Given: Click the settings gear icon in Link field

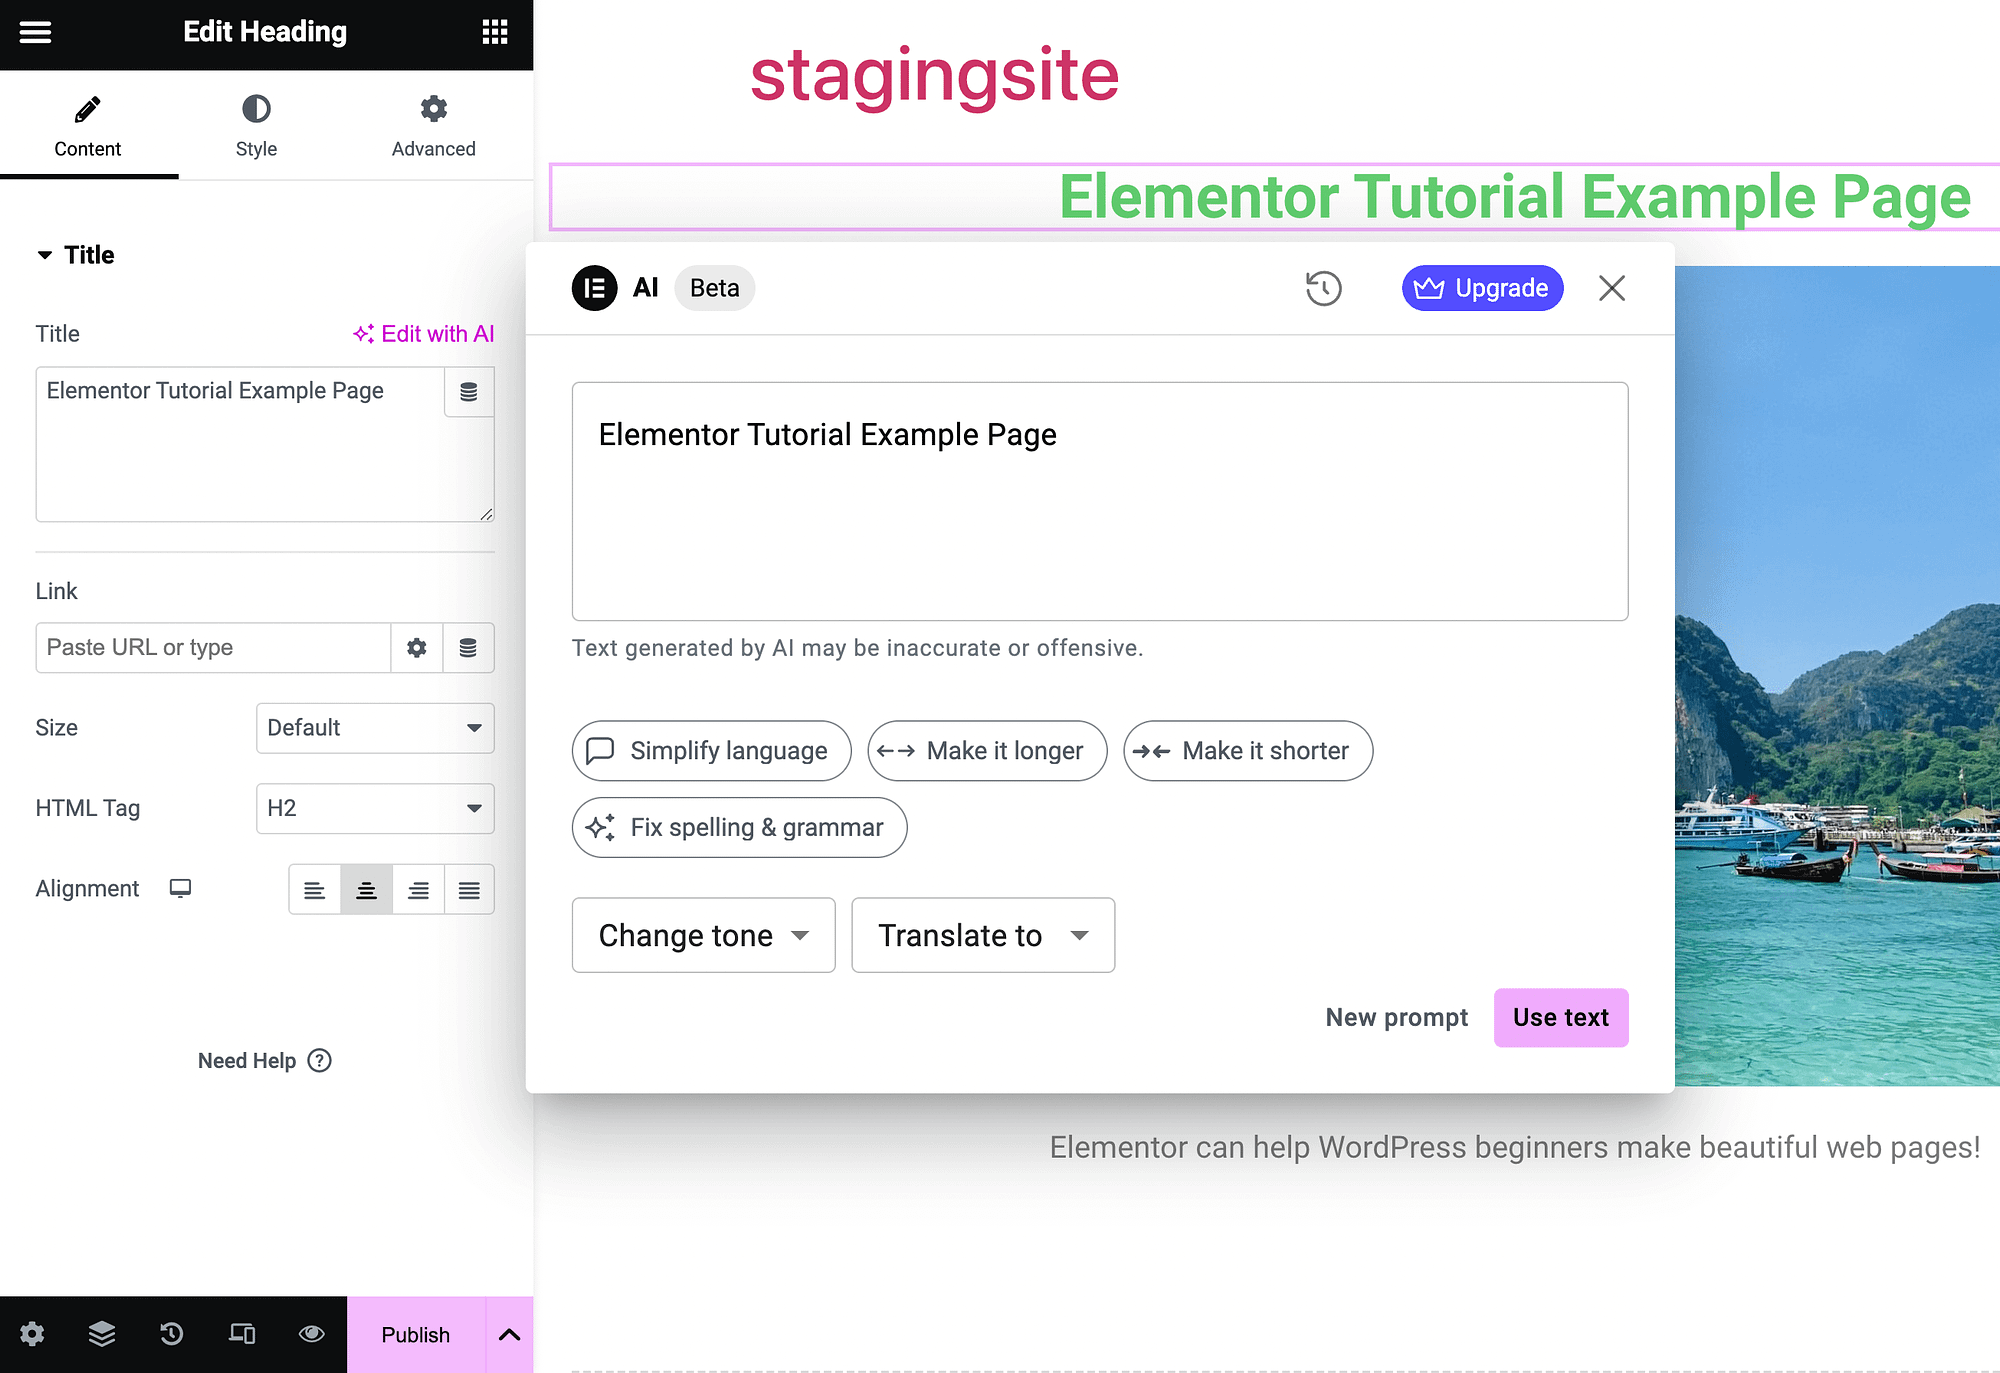Looking at the screenshot, I should (x=416, y=646).
